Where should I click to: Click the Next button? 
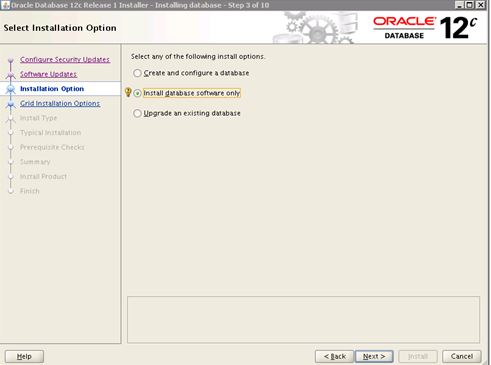(x=374, y=356)
